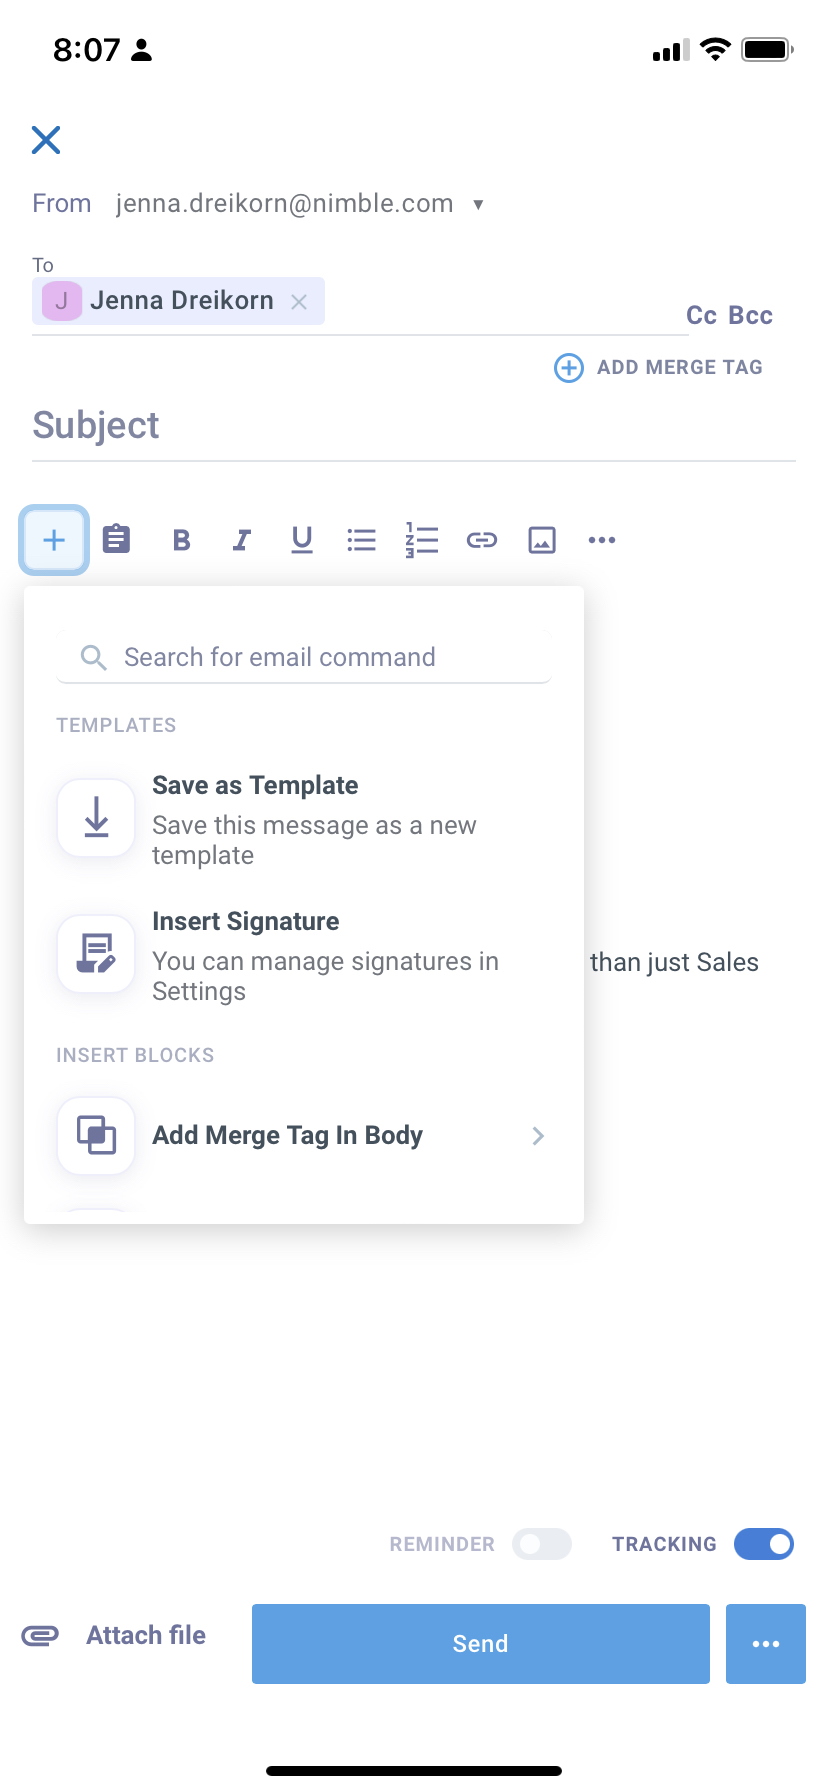The width and height of the screenshot is (828, 1792).
Task: Insert an image into email
Action: point(542,540)
